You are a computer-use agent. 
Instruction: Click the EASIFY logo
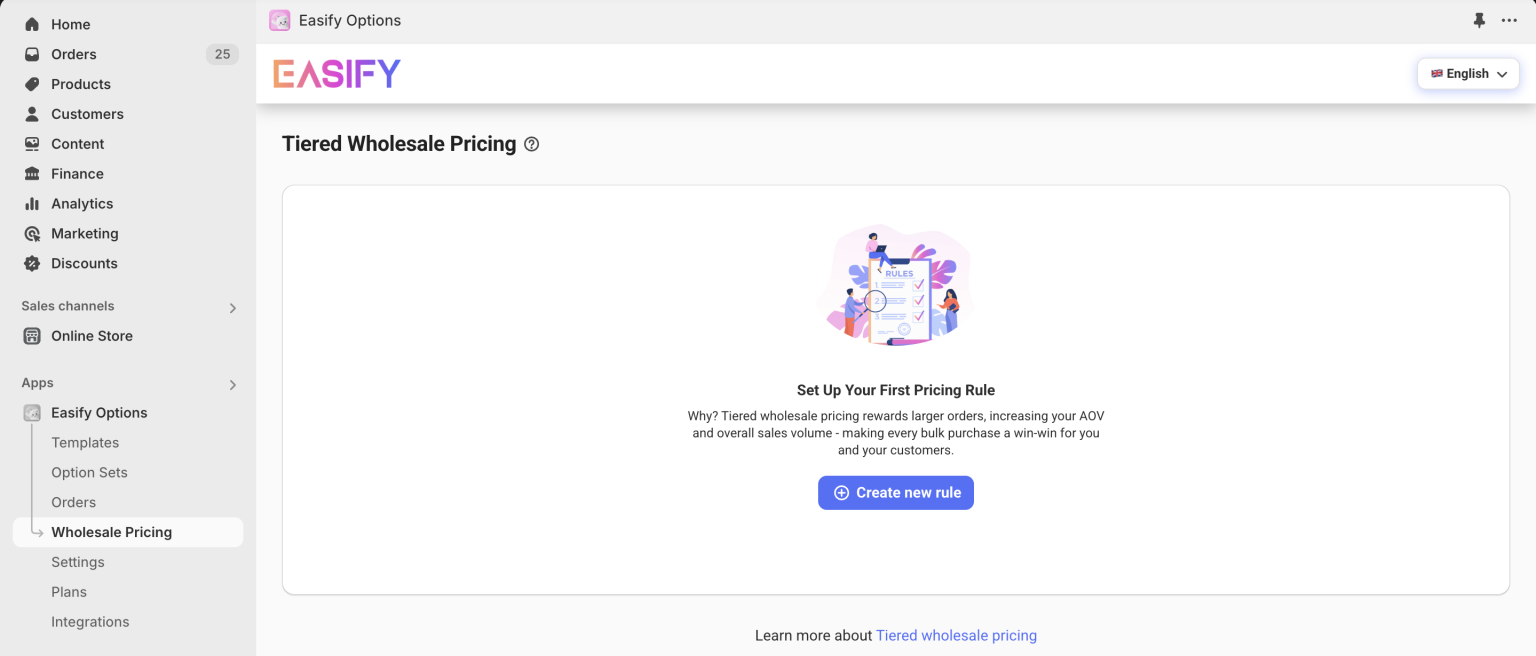click(336, 73)
